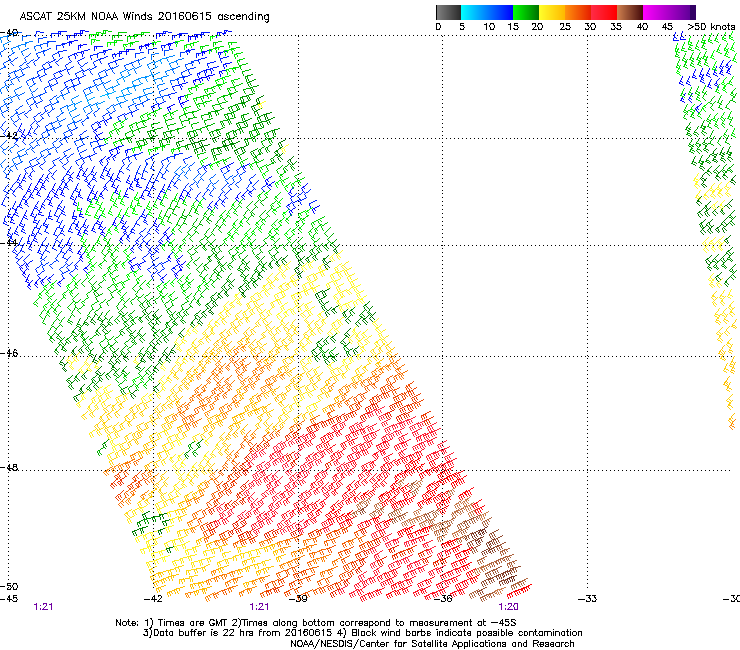Click the -39 longitude axis label

click(x=298, y=599)
